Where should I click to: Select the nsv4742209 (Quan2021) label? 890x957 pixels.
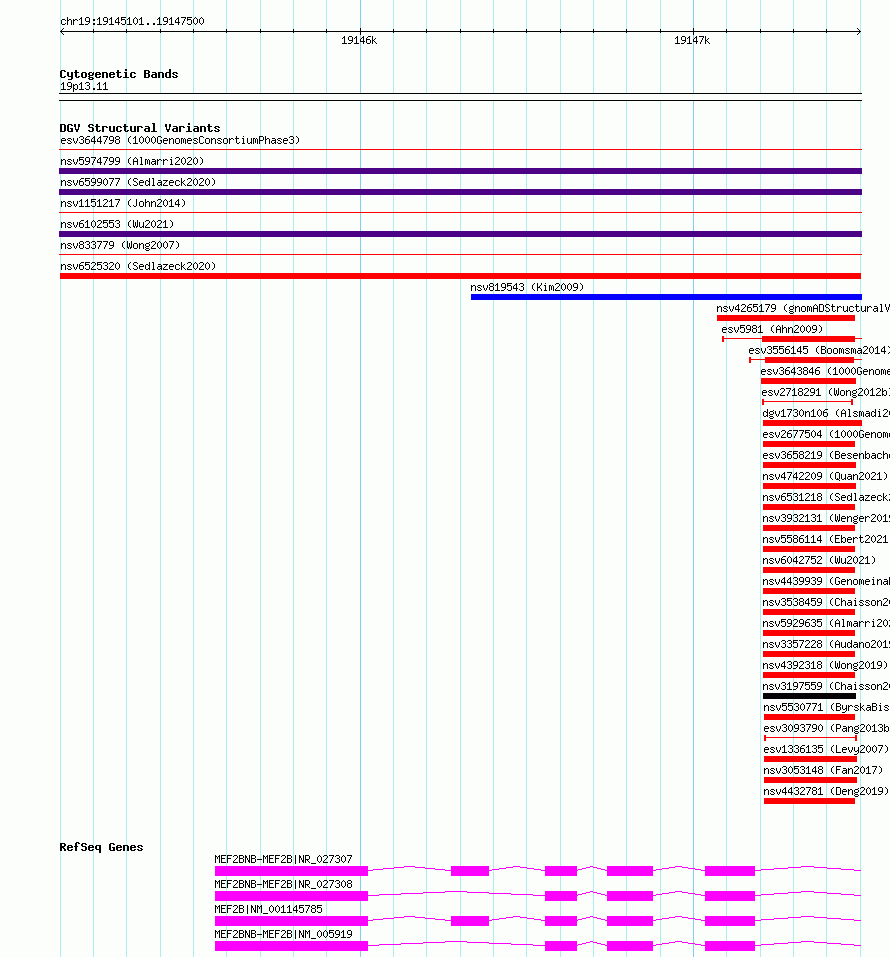(825, 476)
